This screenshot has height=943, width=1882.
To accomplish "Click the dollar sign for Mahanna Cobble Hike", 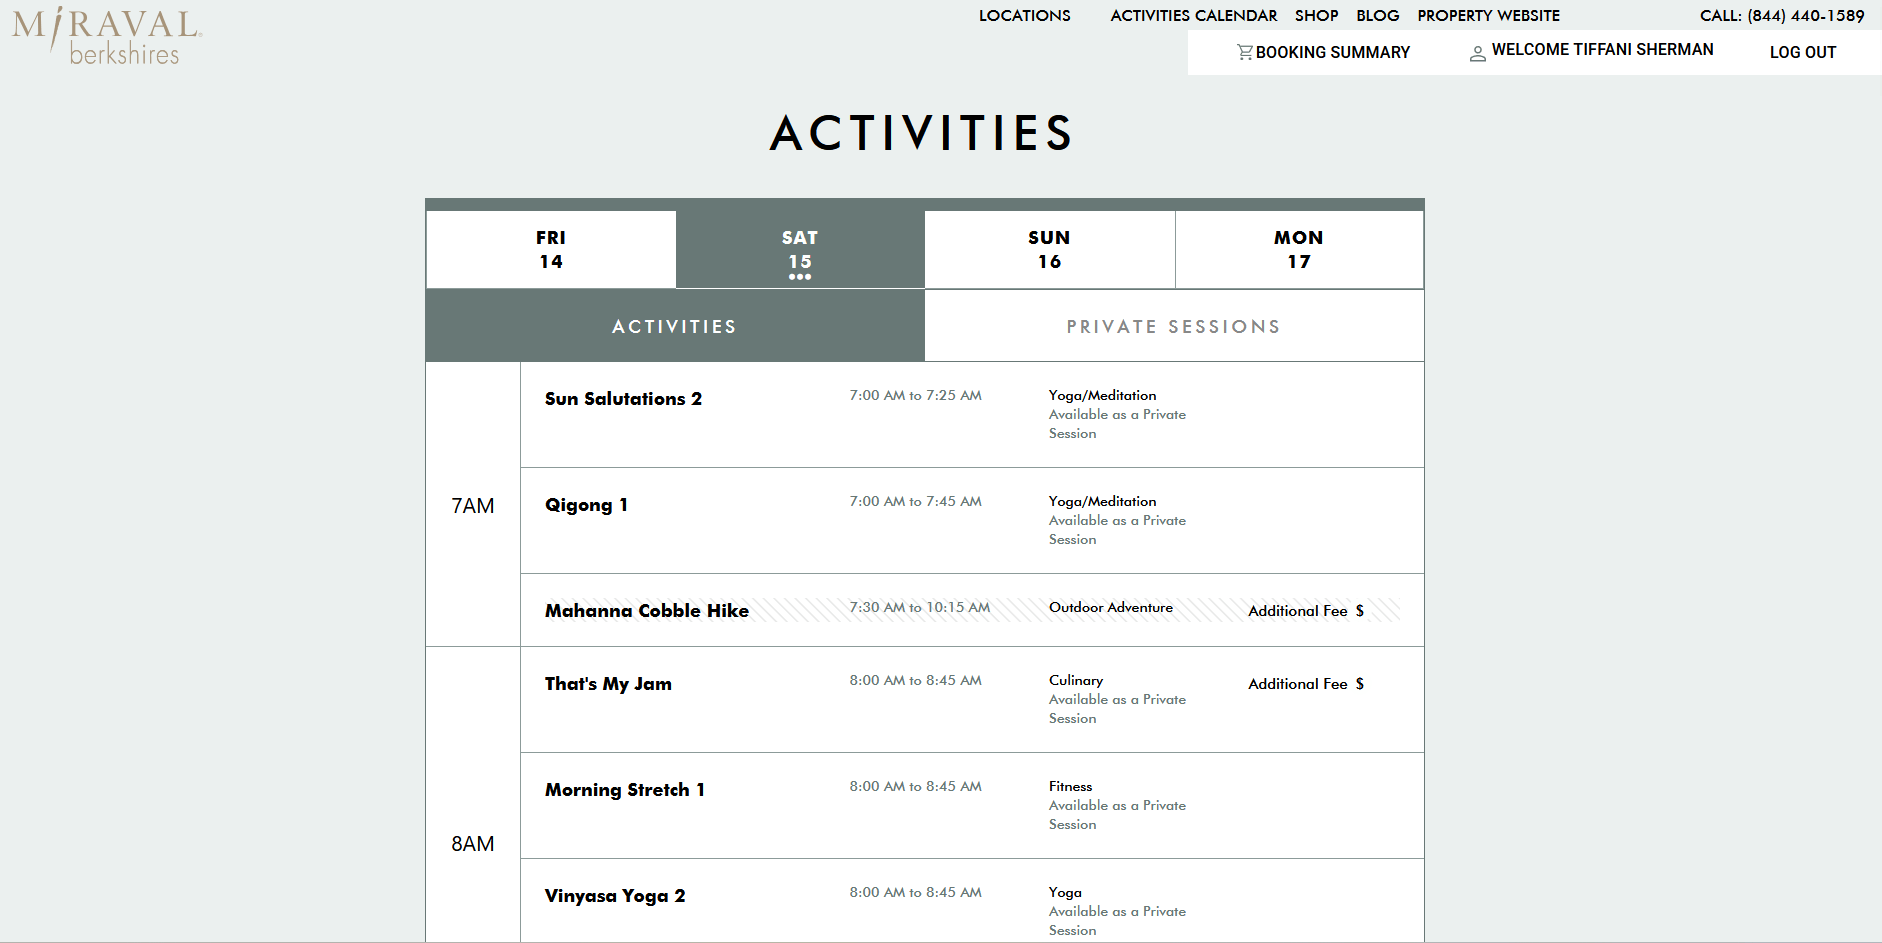I will pos(1359,611).
